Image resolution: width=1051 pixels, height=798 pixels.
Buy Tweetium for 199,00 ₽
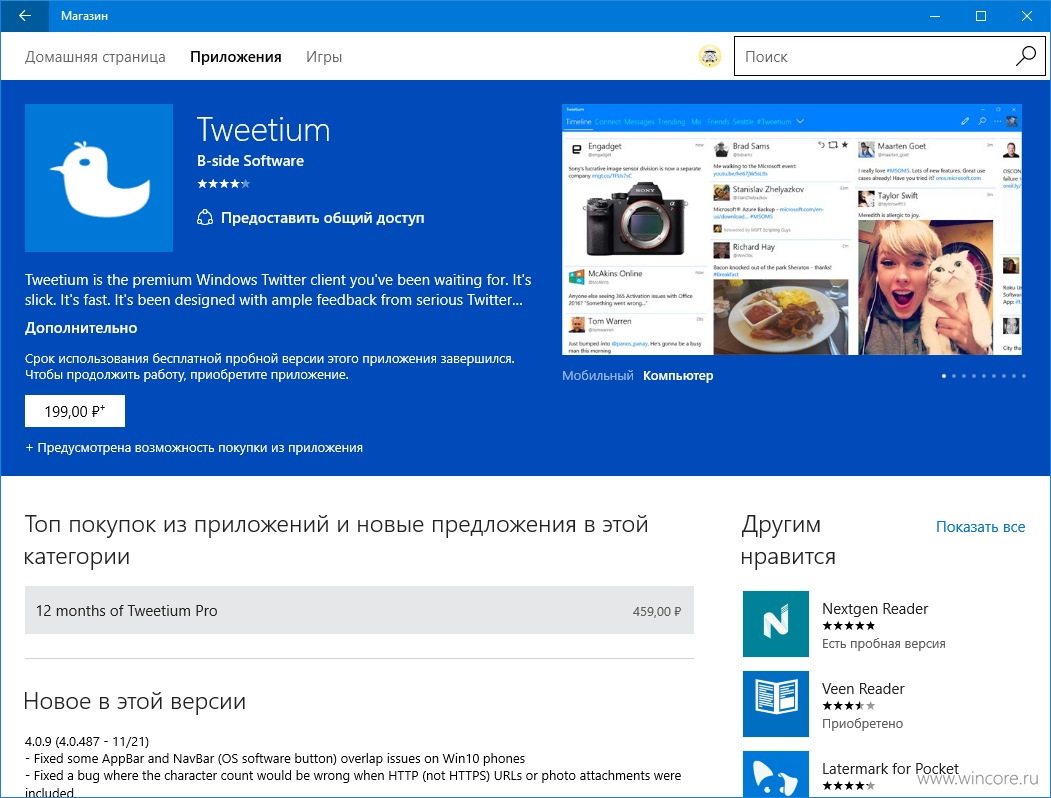point(75,411)
